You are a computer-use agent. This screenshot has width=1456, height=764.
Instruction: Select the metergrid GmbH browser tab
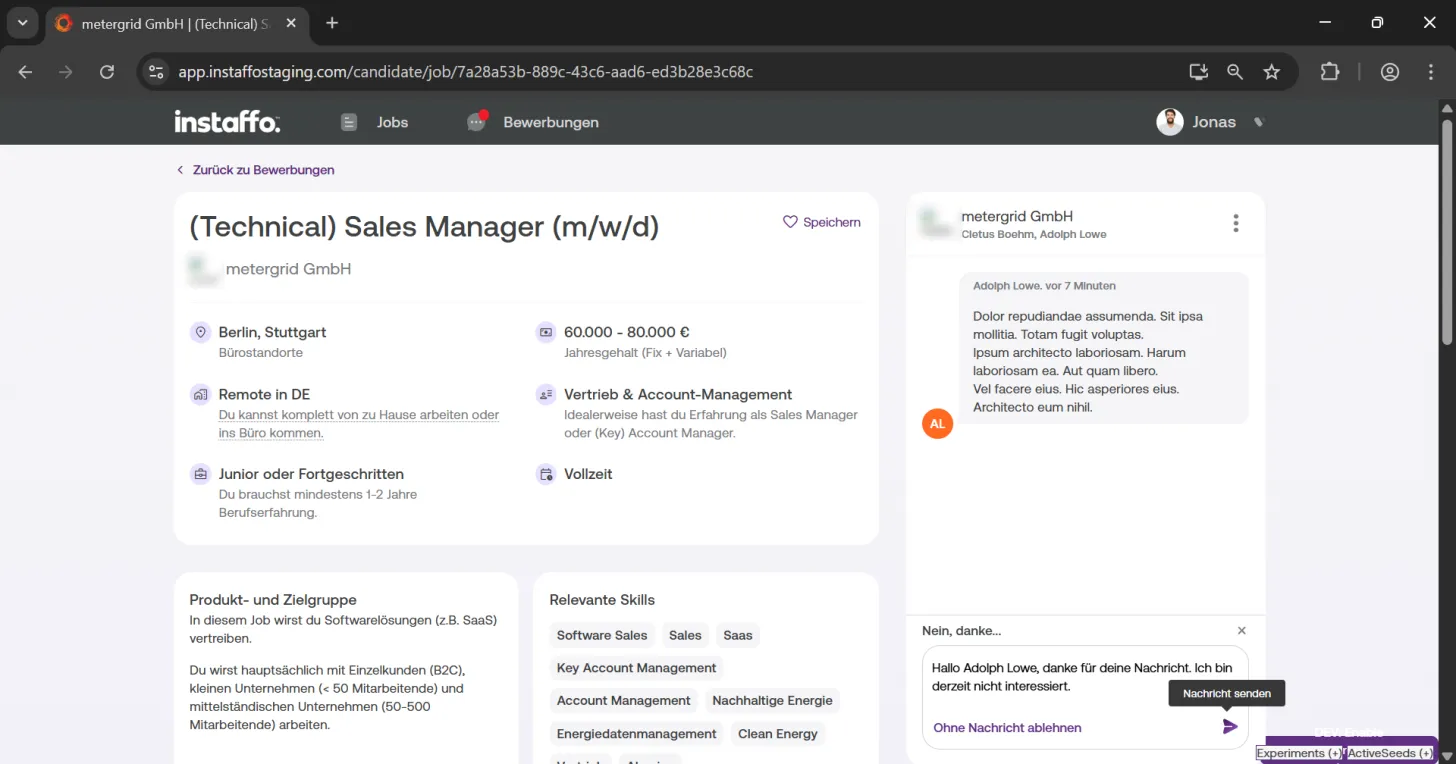click(x=175, y=24)
